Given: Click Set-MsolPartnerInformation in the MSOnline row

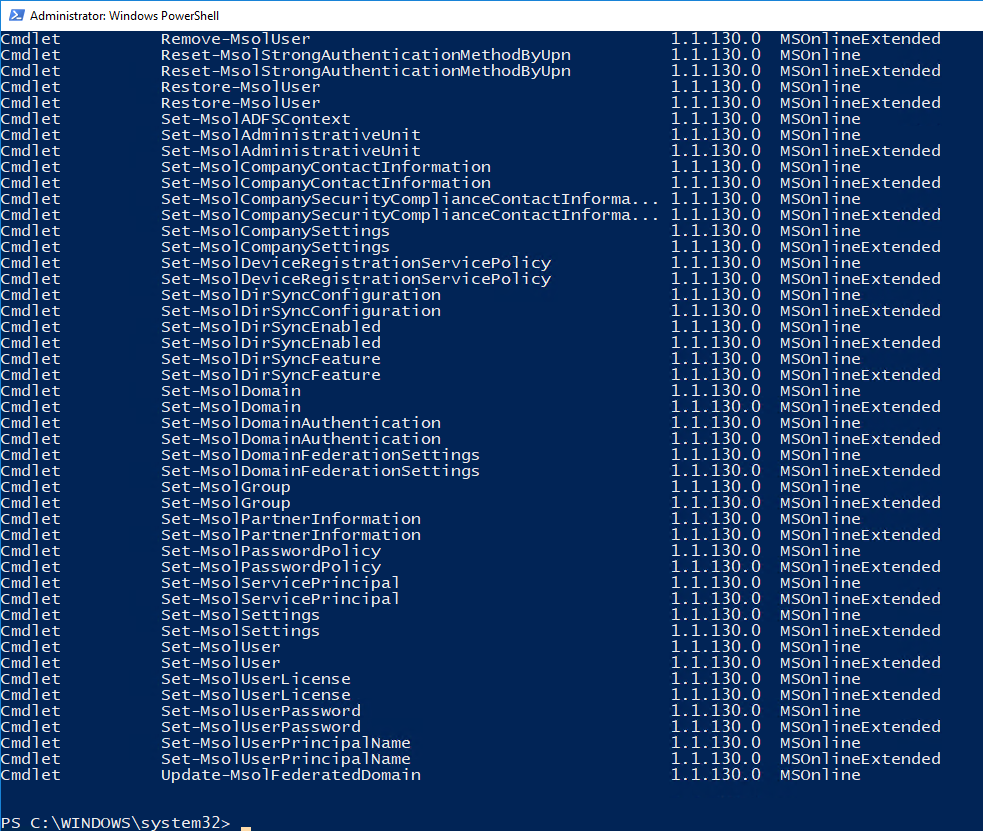Looking at the screenshot, I should click(x=290, y=519).
